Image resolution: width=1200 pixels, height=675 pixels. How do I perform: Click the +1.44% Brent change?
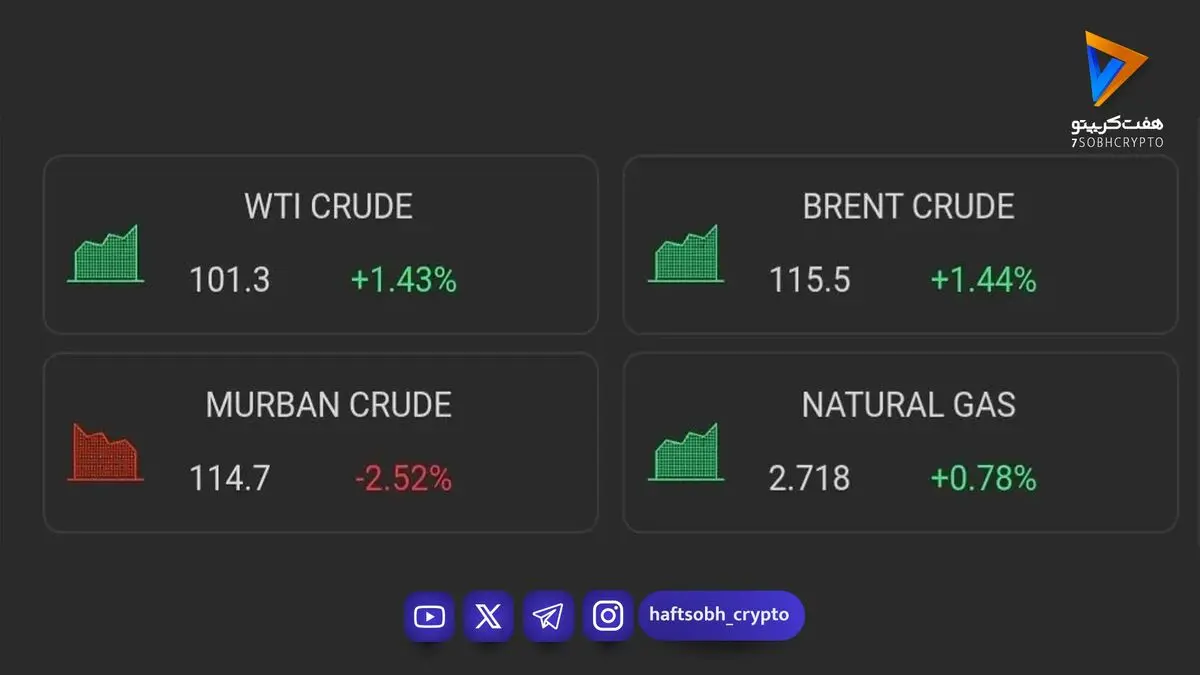[983, 280]
